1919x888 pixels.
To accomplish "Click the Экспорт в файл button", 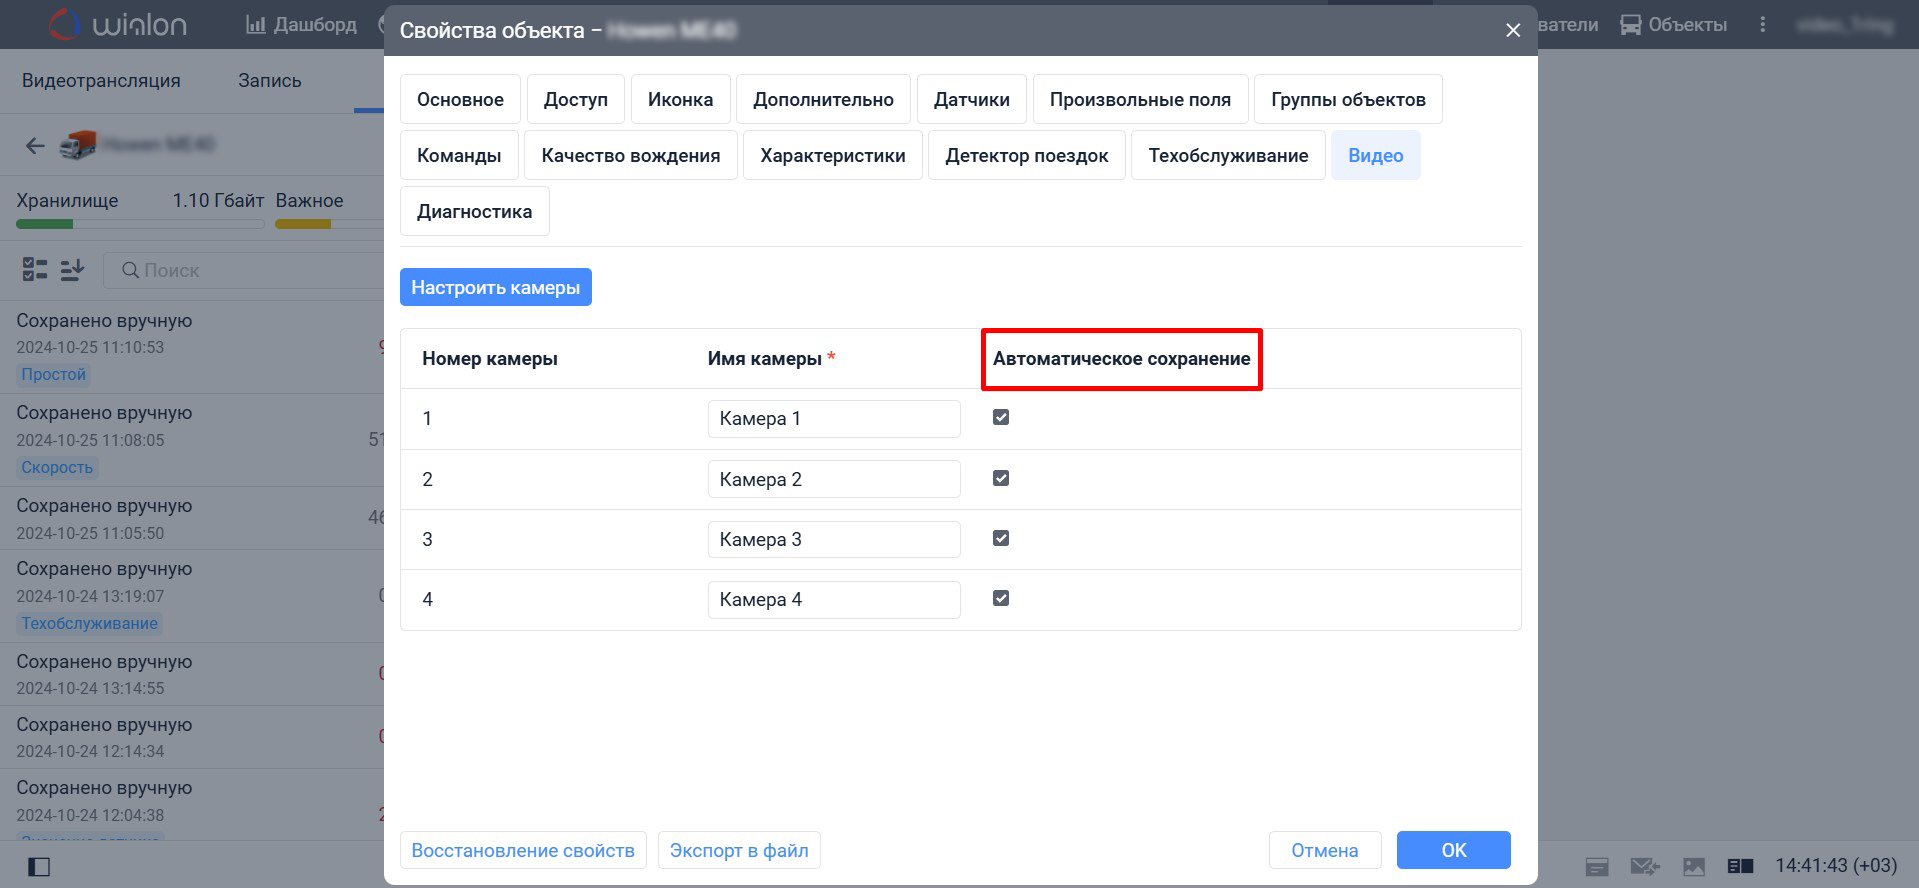I will click(739, 850).
